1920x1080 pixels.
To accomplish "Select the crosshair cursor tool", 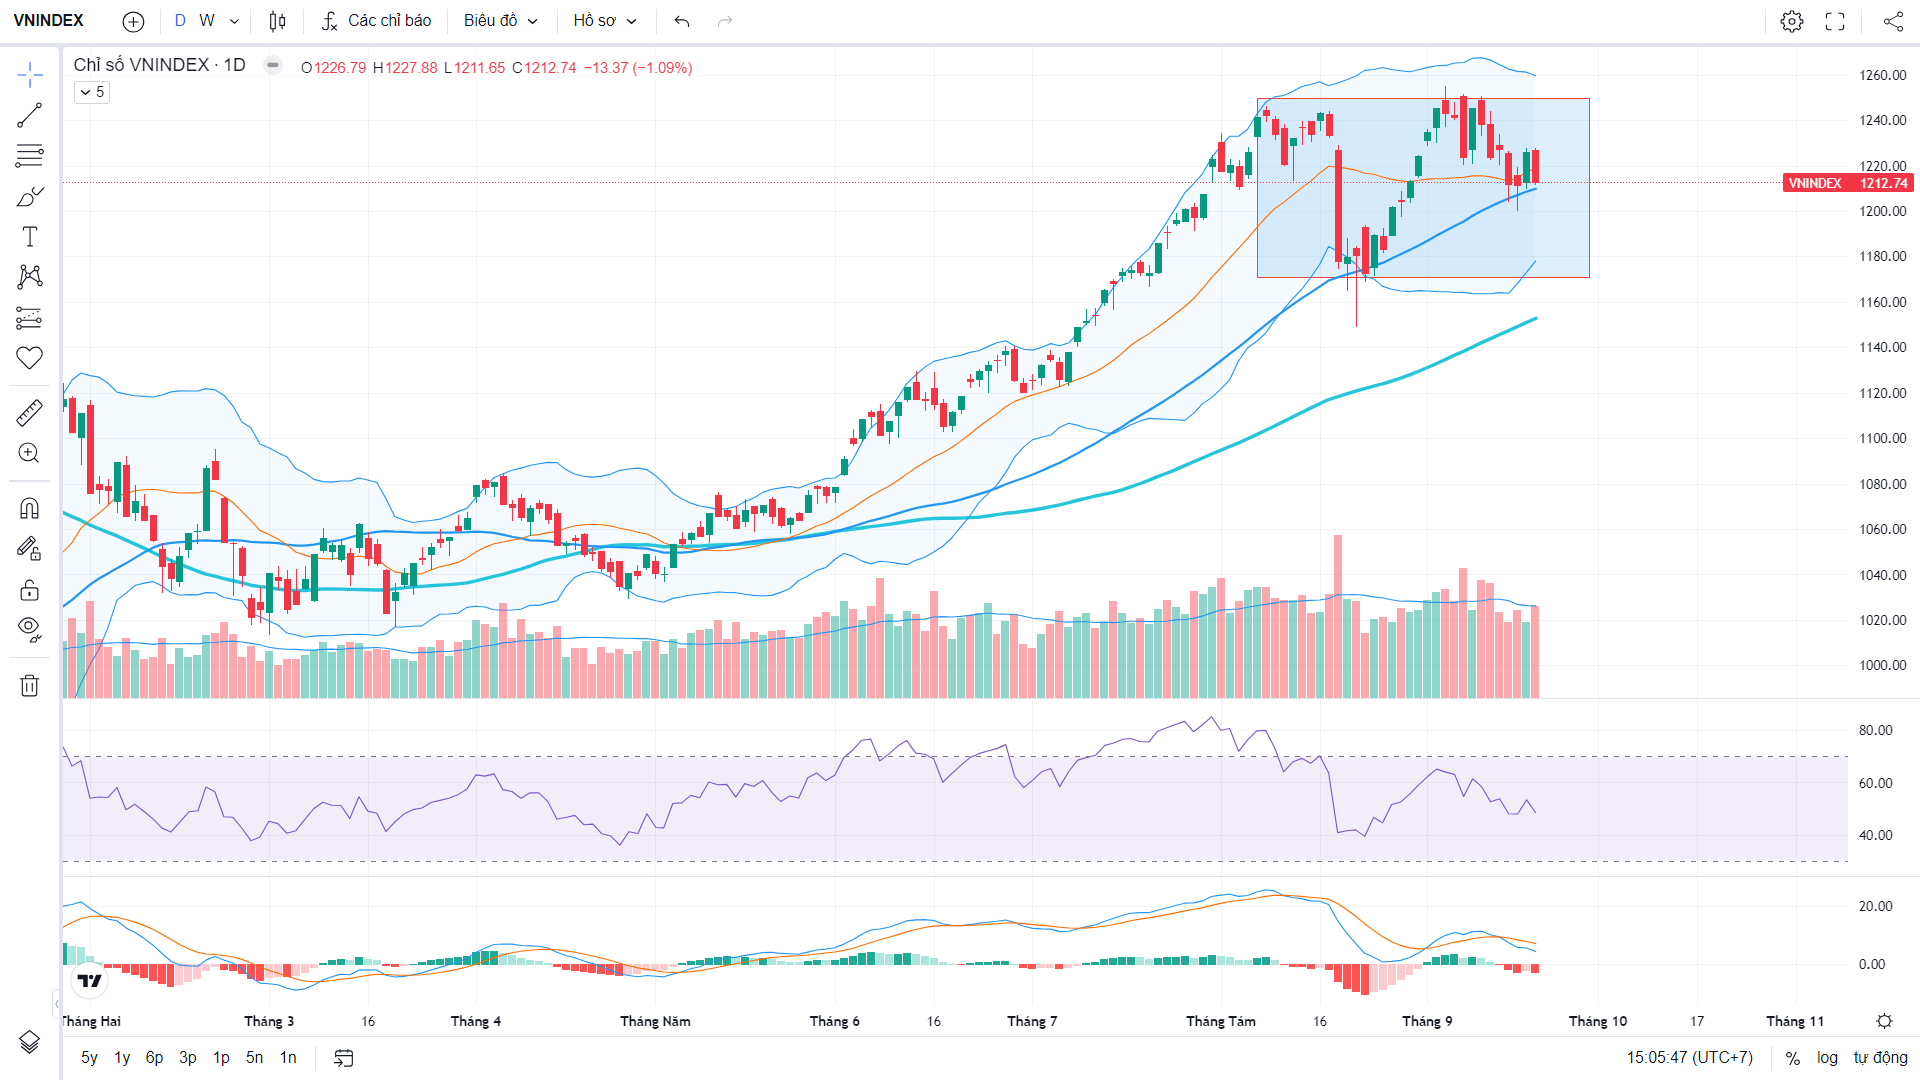I will pyautogui.click(x=29, y=74).
